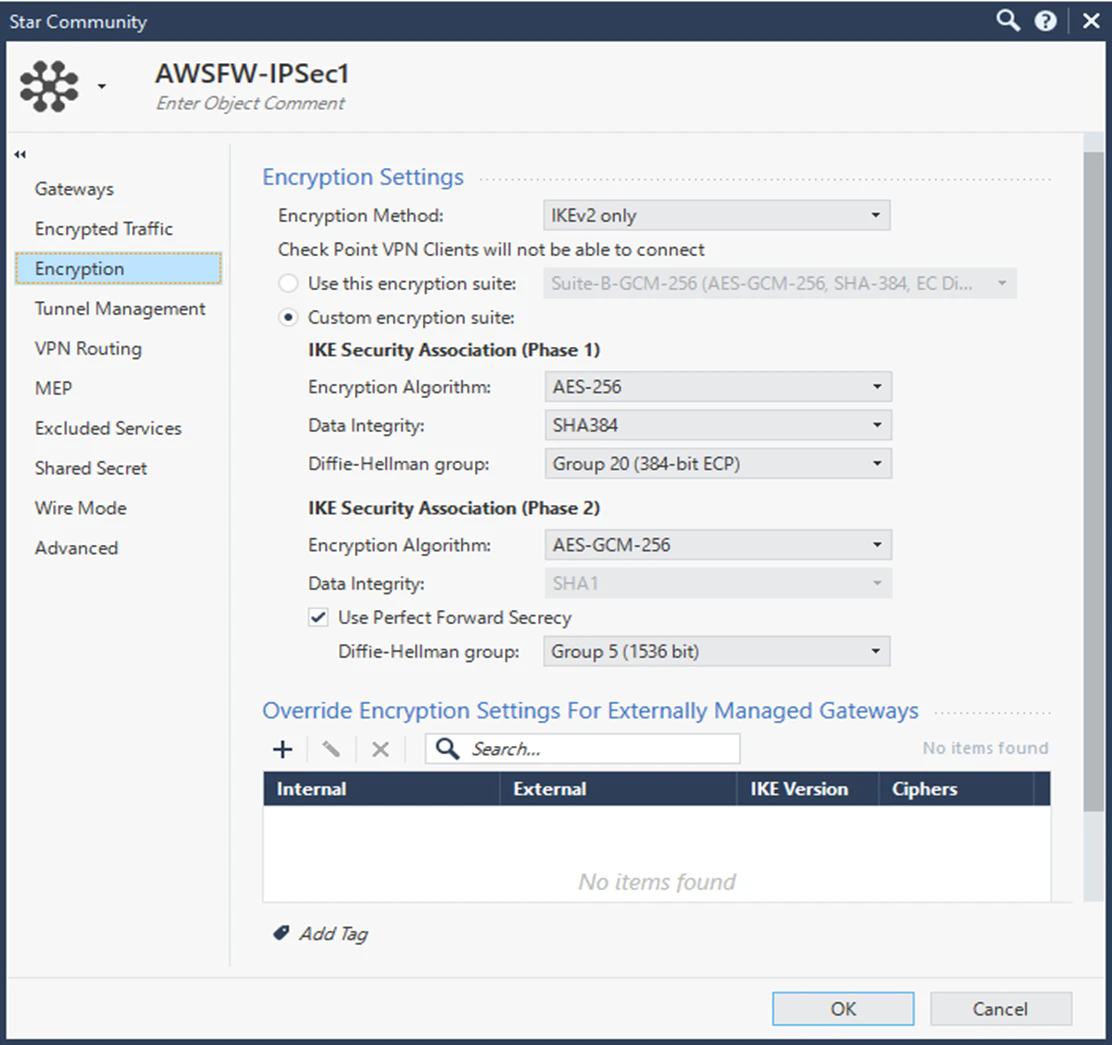Open MEP page
Viewport: 1112px width, 1045px height.
54,389
